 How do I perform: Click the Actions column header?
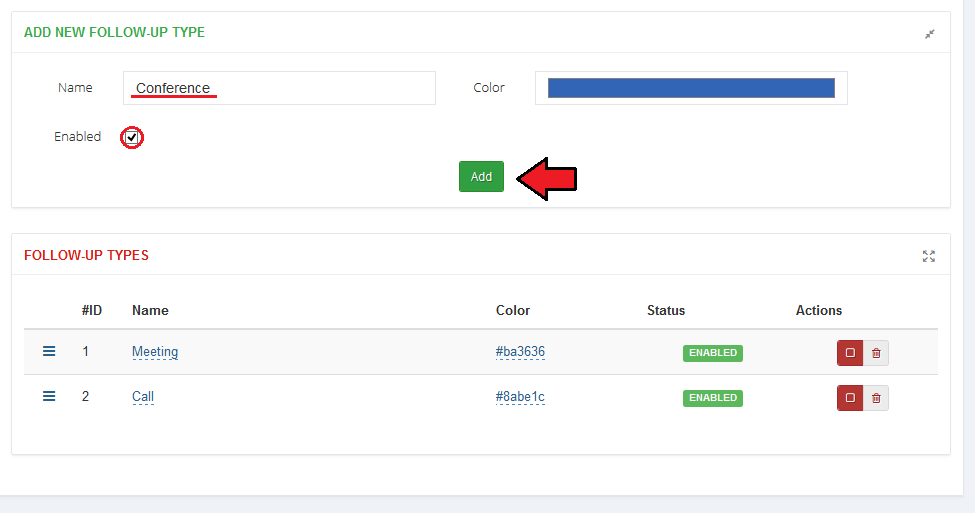pyautogui.click(x=818, y=310)
